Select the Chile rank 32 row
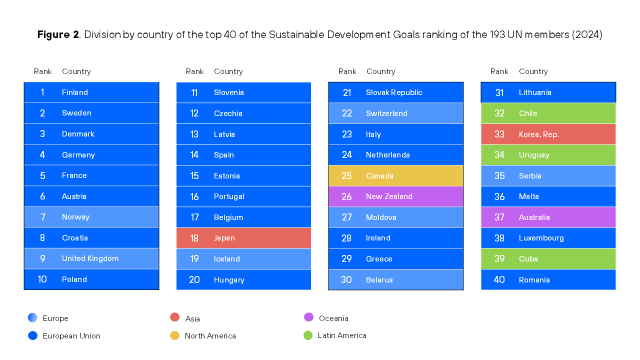 [x=548, y=113]
